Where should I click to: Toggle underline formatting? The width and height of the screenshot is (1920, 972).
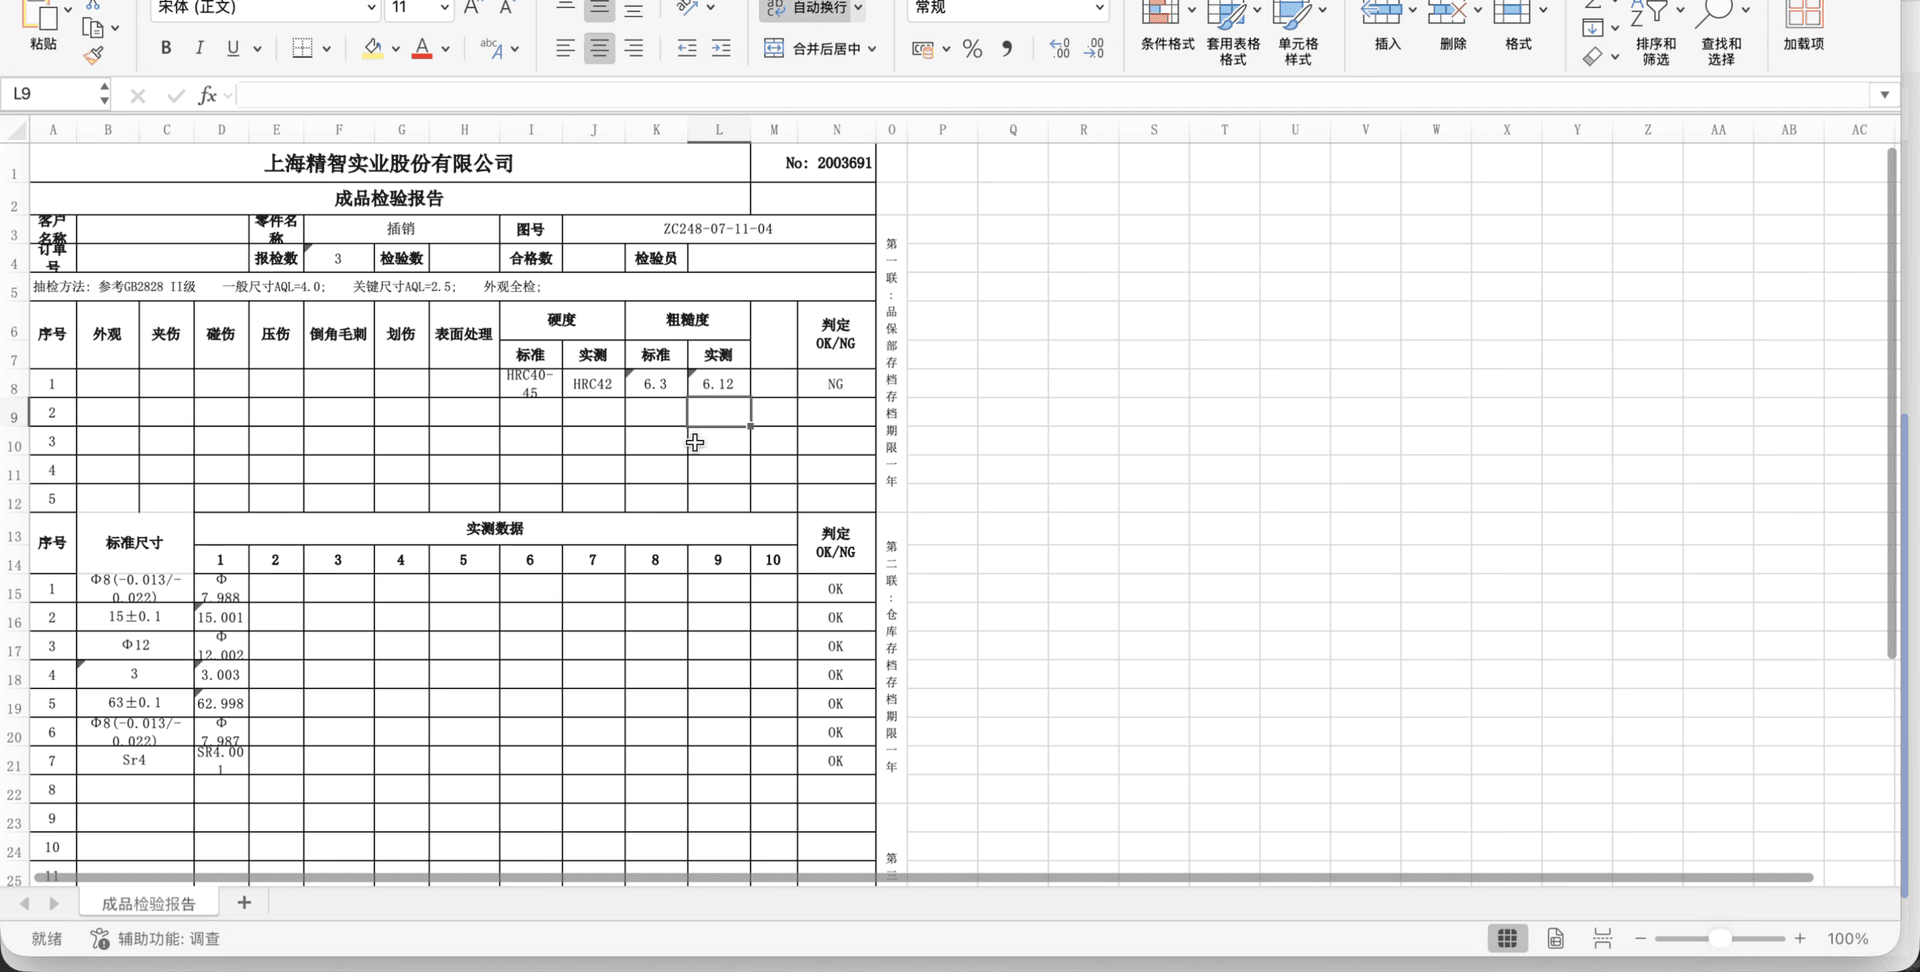click(233, 48)
